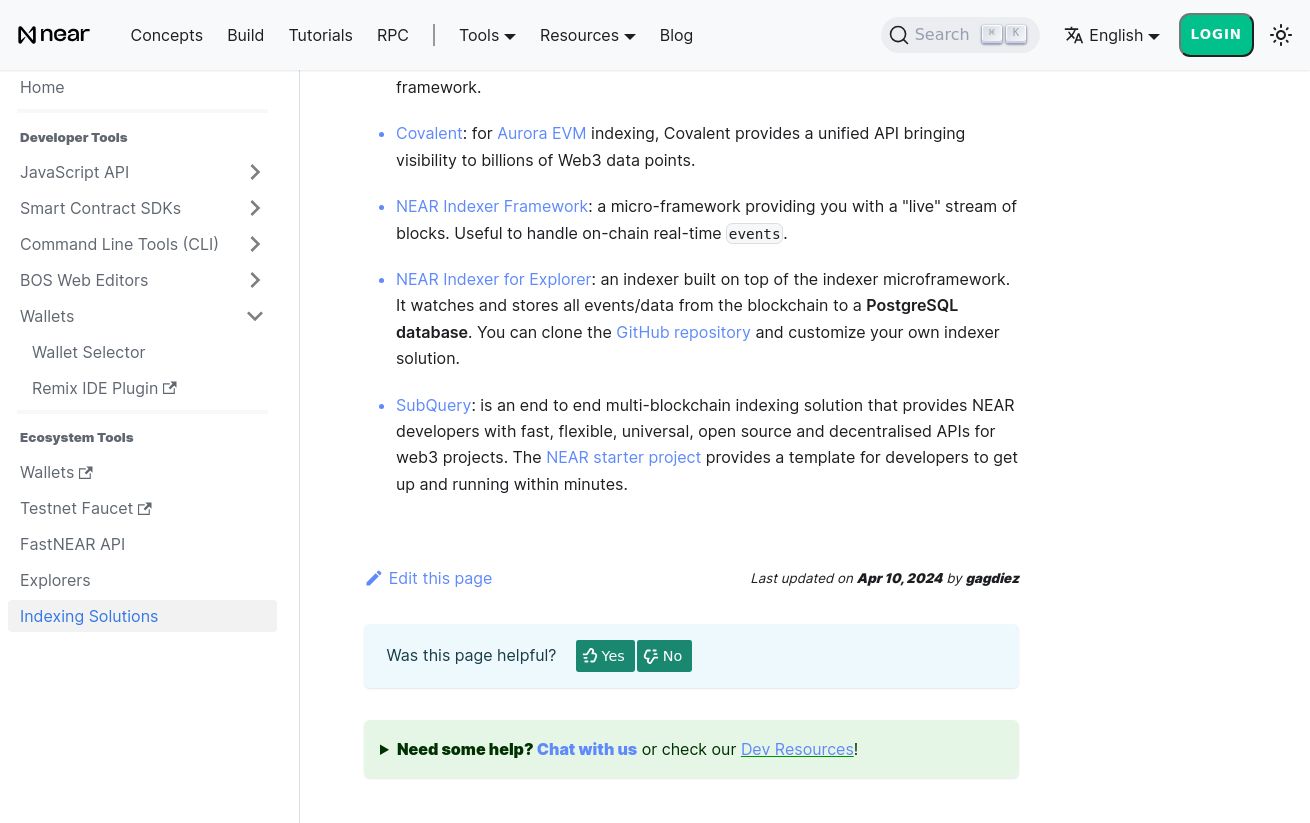Click the Chat with us arrow marker
Viewport: 1310px width, 823px height.
pyautogui.click(x=385, y=749)
